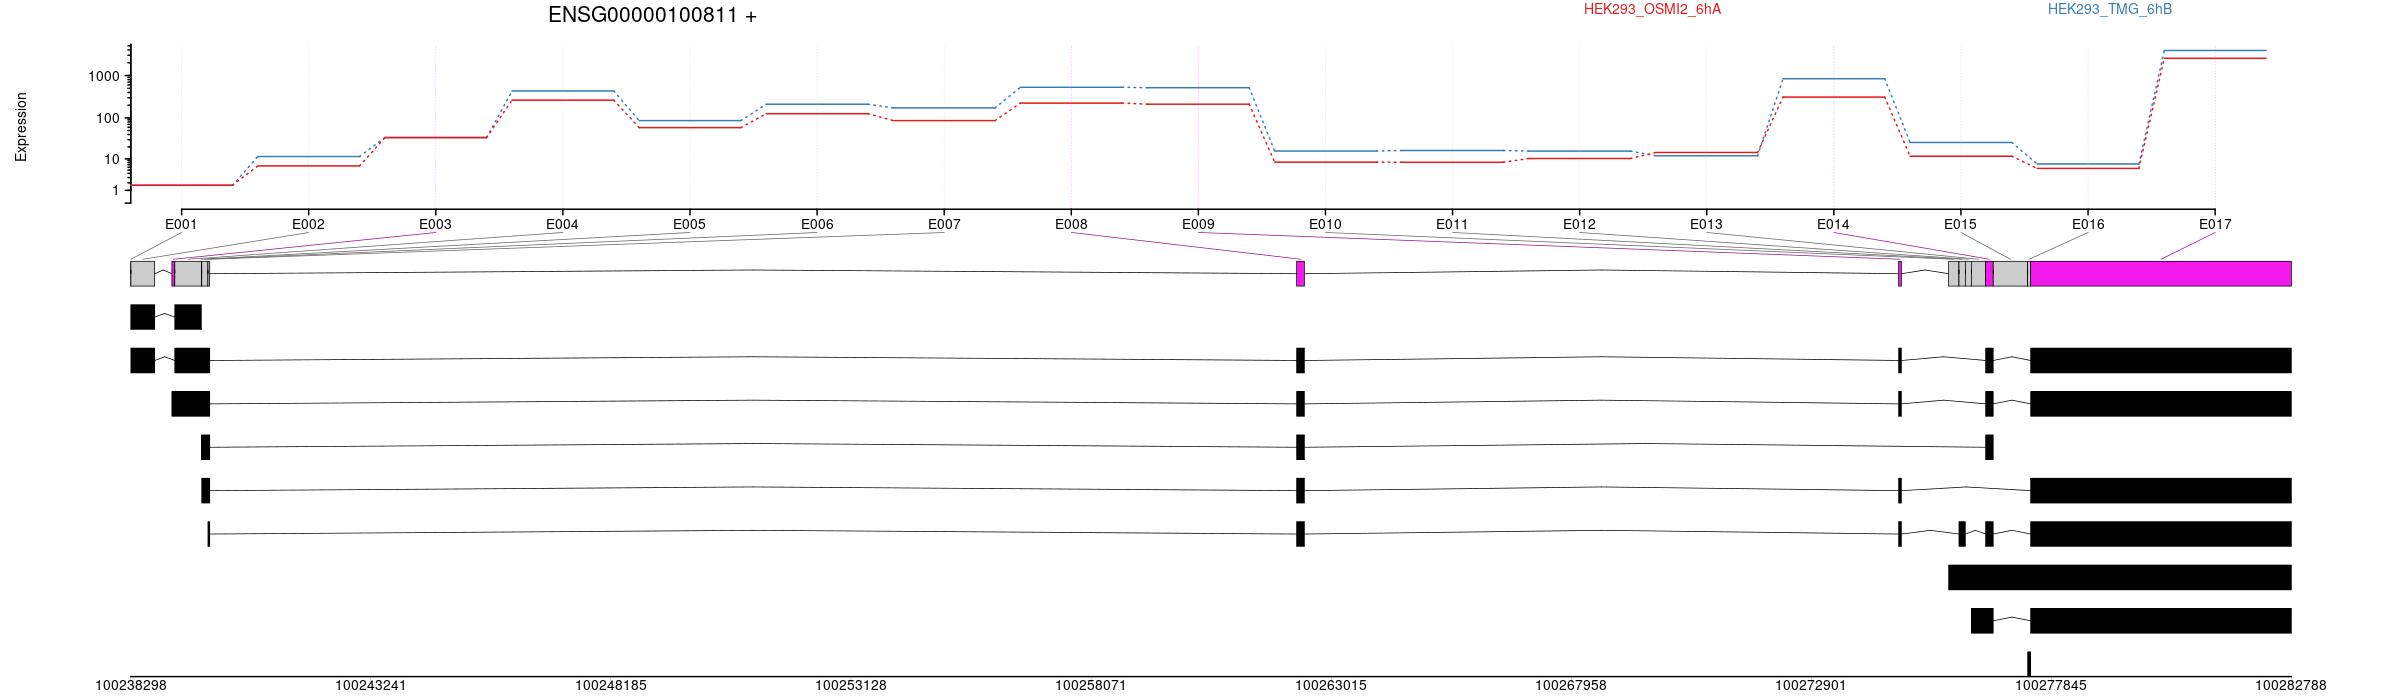Image resolution: width=2400 pixels, height=700 pixels.
Task: Click the tick marker above coordinate 100277845
Action: (x=2029, y=664)
